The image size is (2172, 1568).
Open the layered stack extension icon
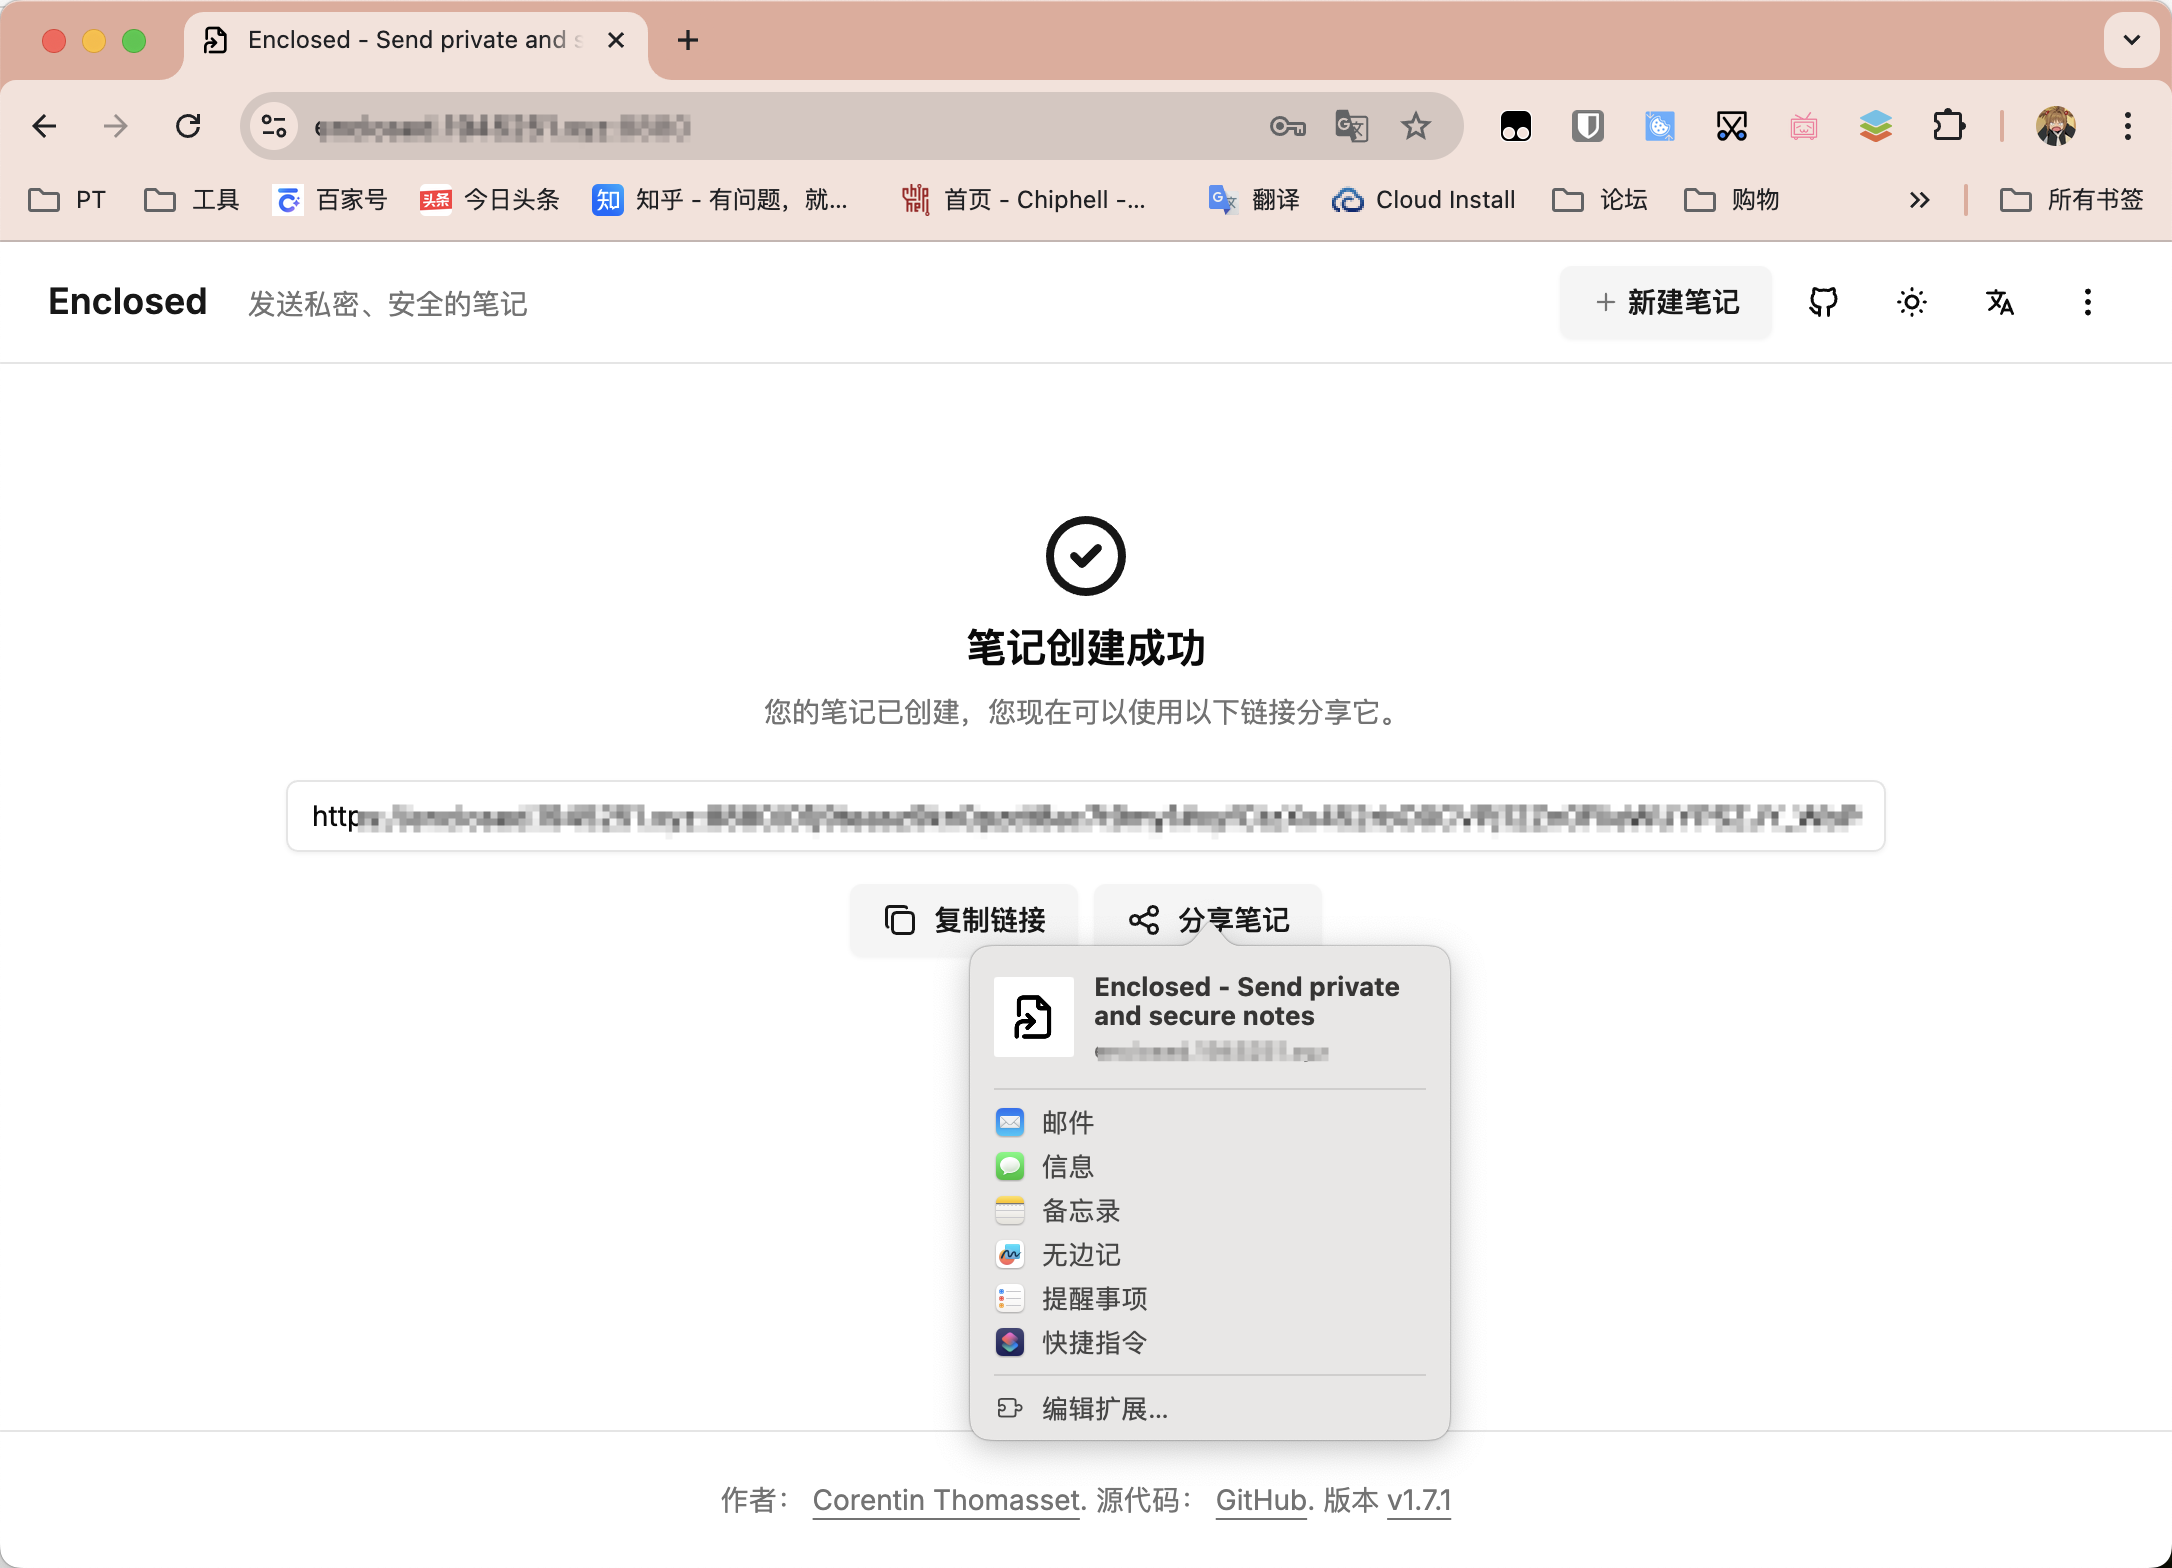tap(1876, 126)
